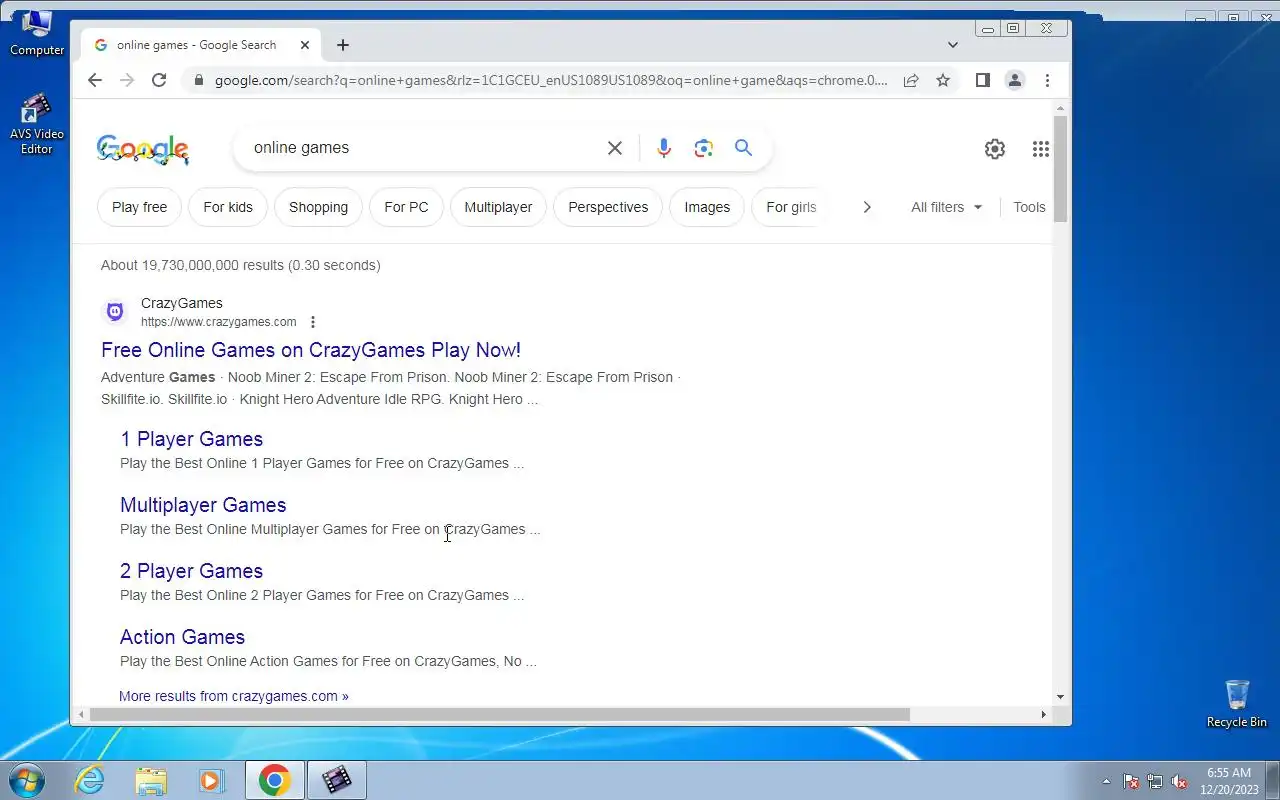Open AVS Video Editor taskbar button
1280x800 pixels.
(x=337, y=780)
